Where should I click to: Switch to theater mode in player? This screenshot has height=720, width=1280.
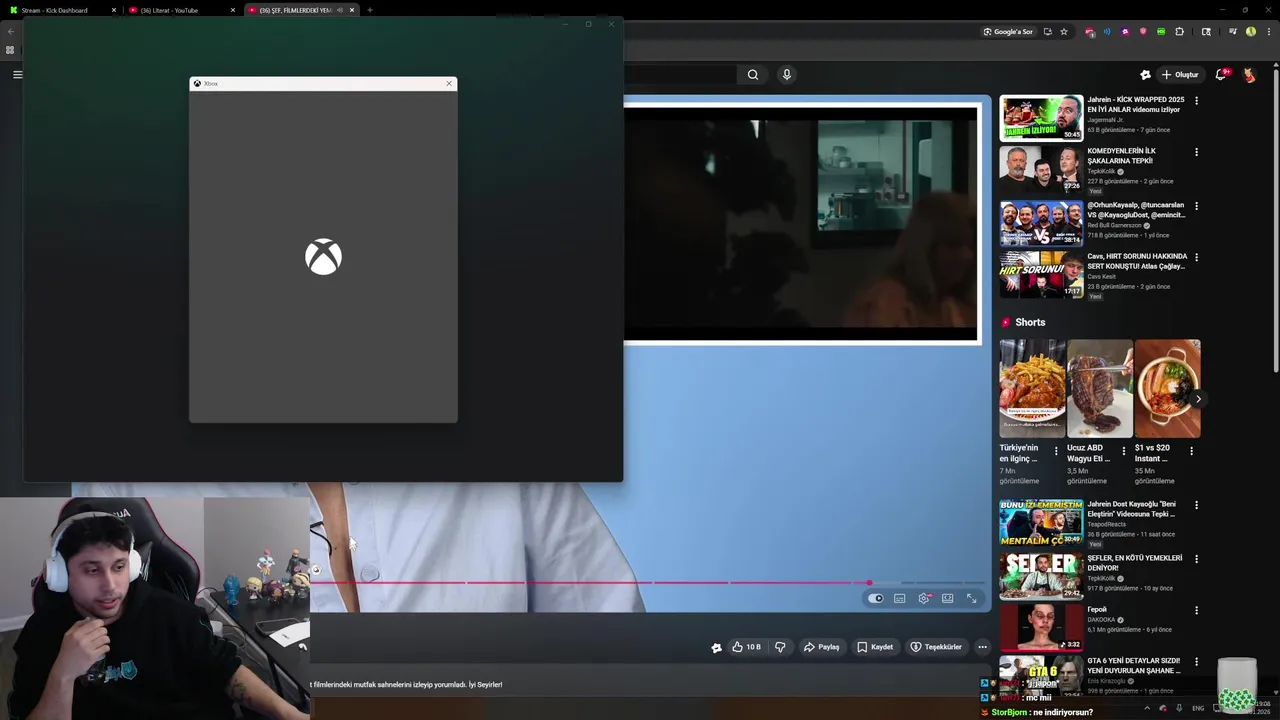[x=947, y=598]
